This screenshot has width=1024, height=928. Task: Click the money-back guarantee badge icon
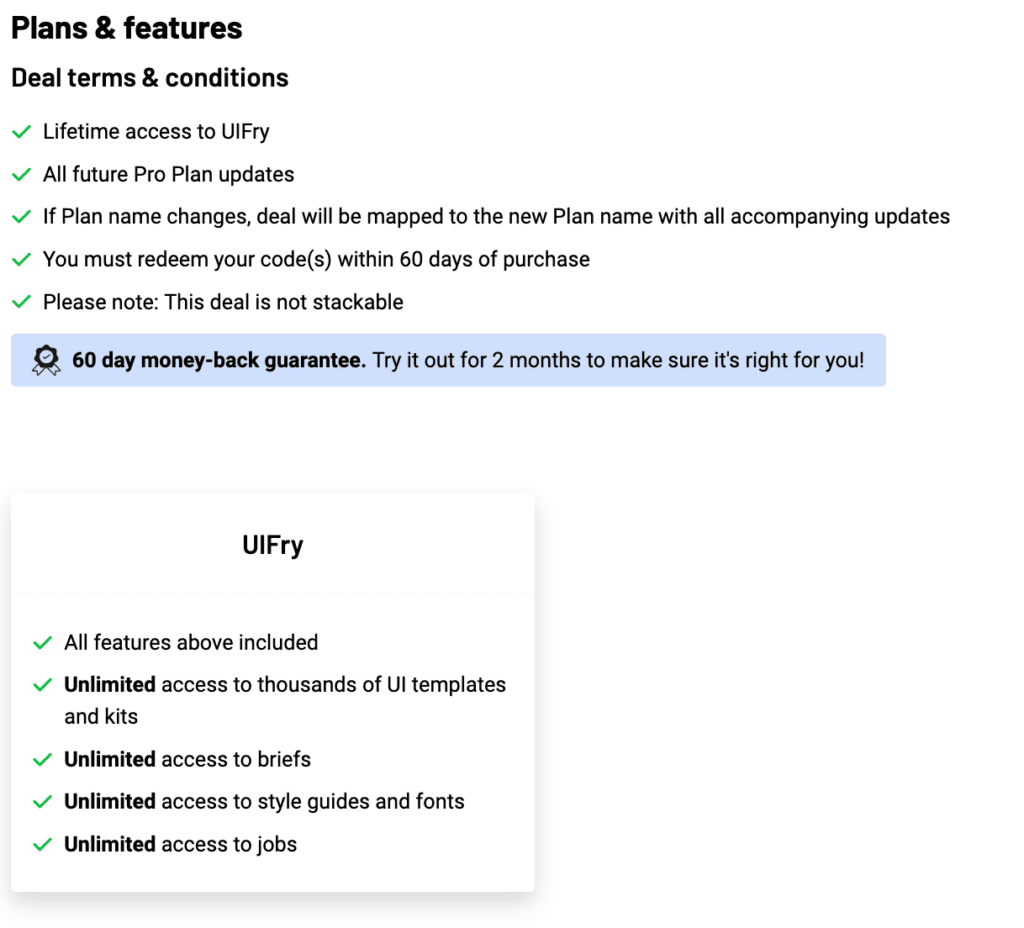tap(46, 360)
